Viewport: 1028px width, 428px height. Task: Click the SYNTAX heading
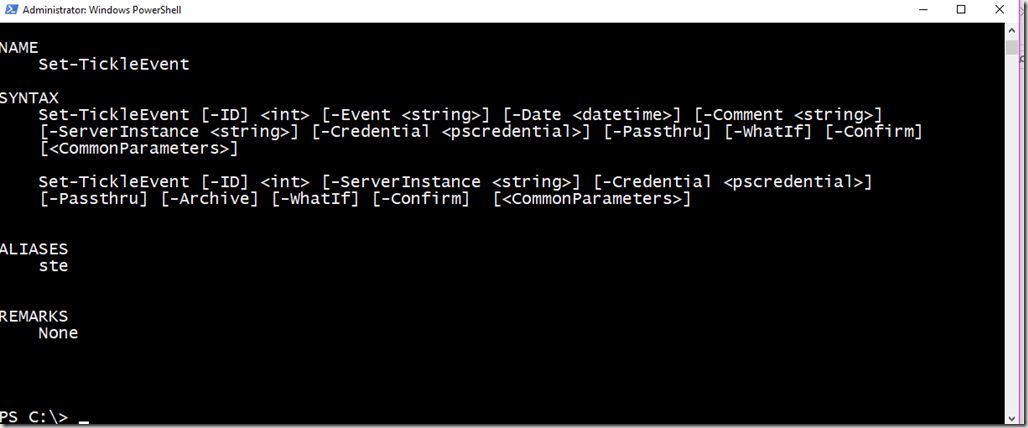point(30,98)
